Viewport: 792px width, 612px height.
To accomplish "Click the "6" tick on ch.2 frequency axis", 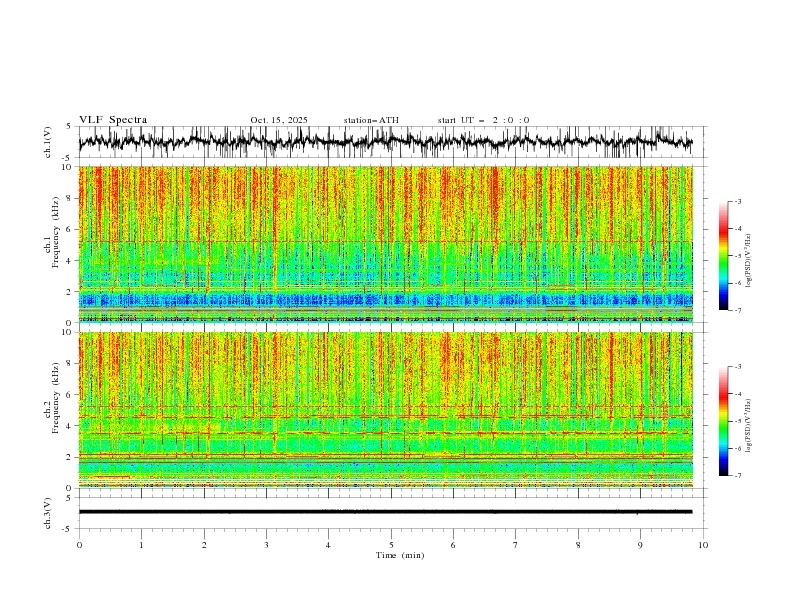I will coord(70,394).
